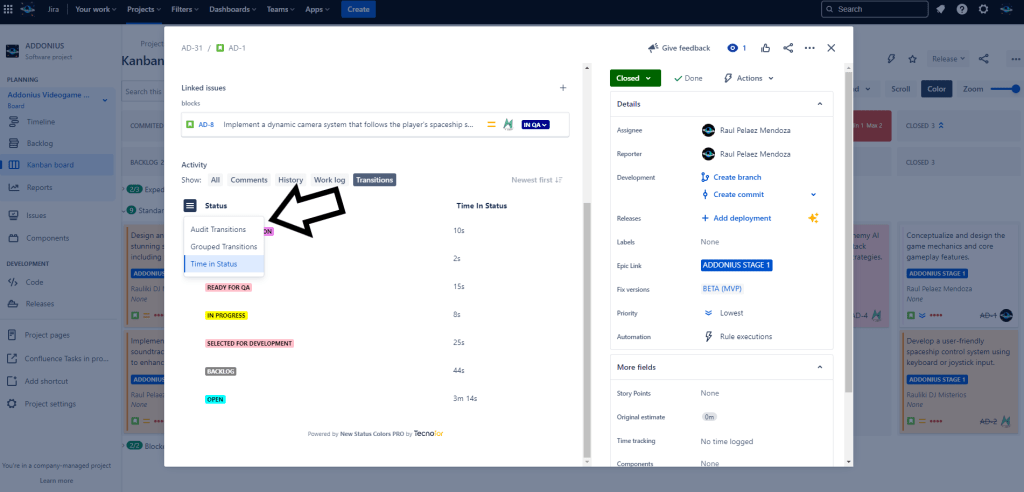
Task: Click the watch issue eye icon
Action: (733, 48)
